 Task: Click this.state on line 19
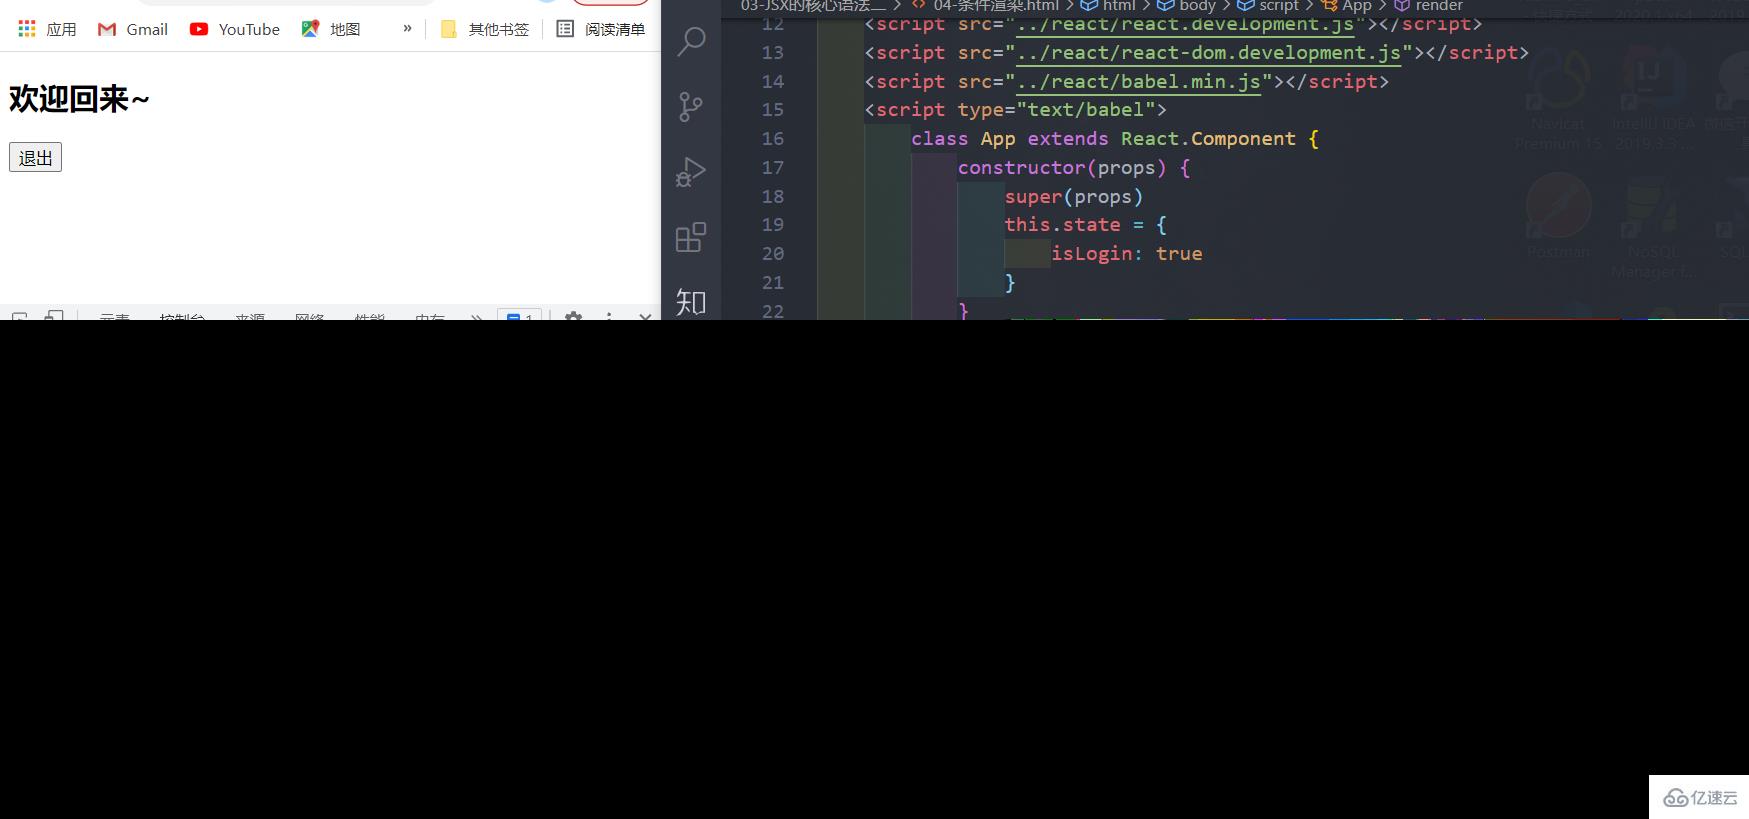(x=1062, y=225)
